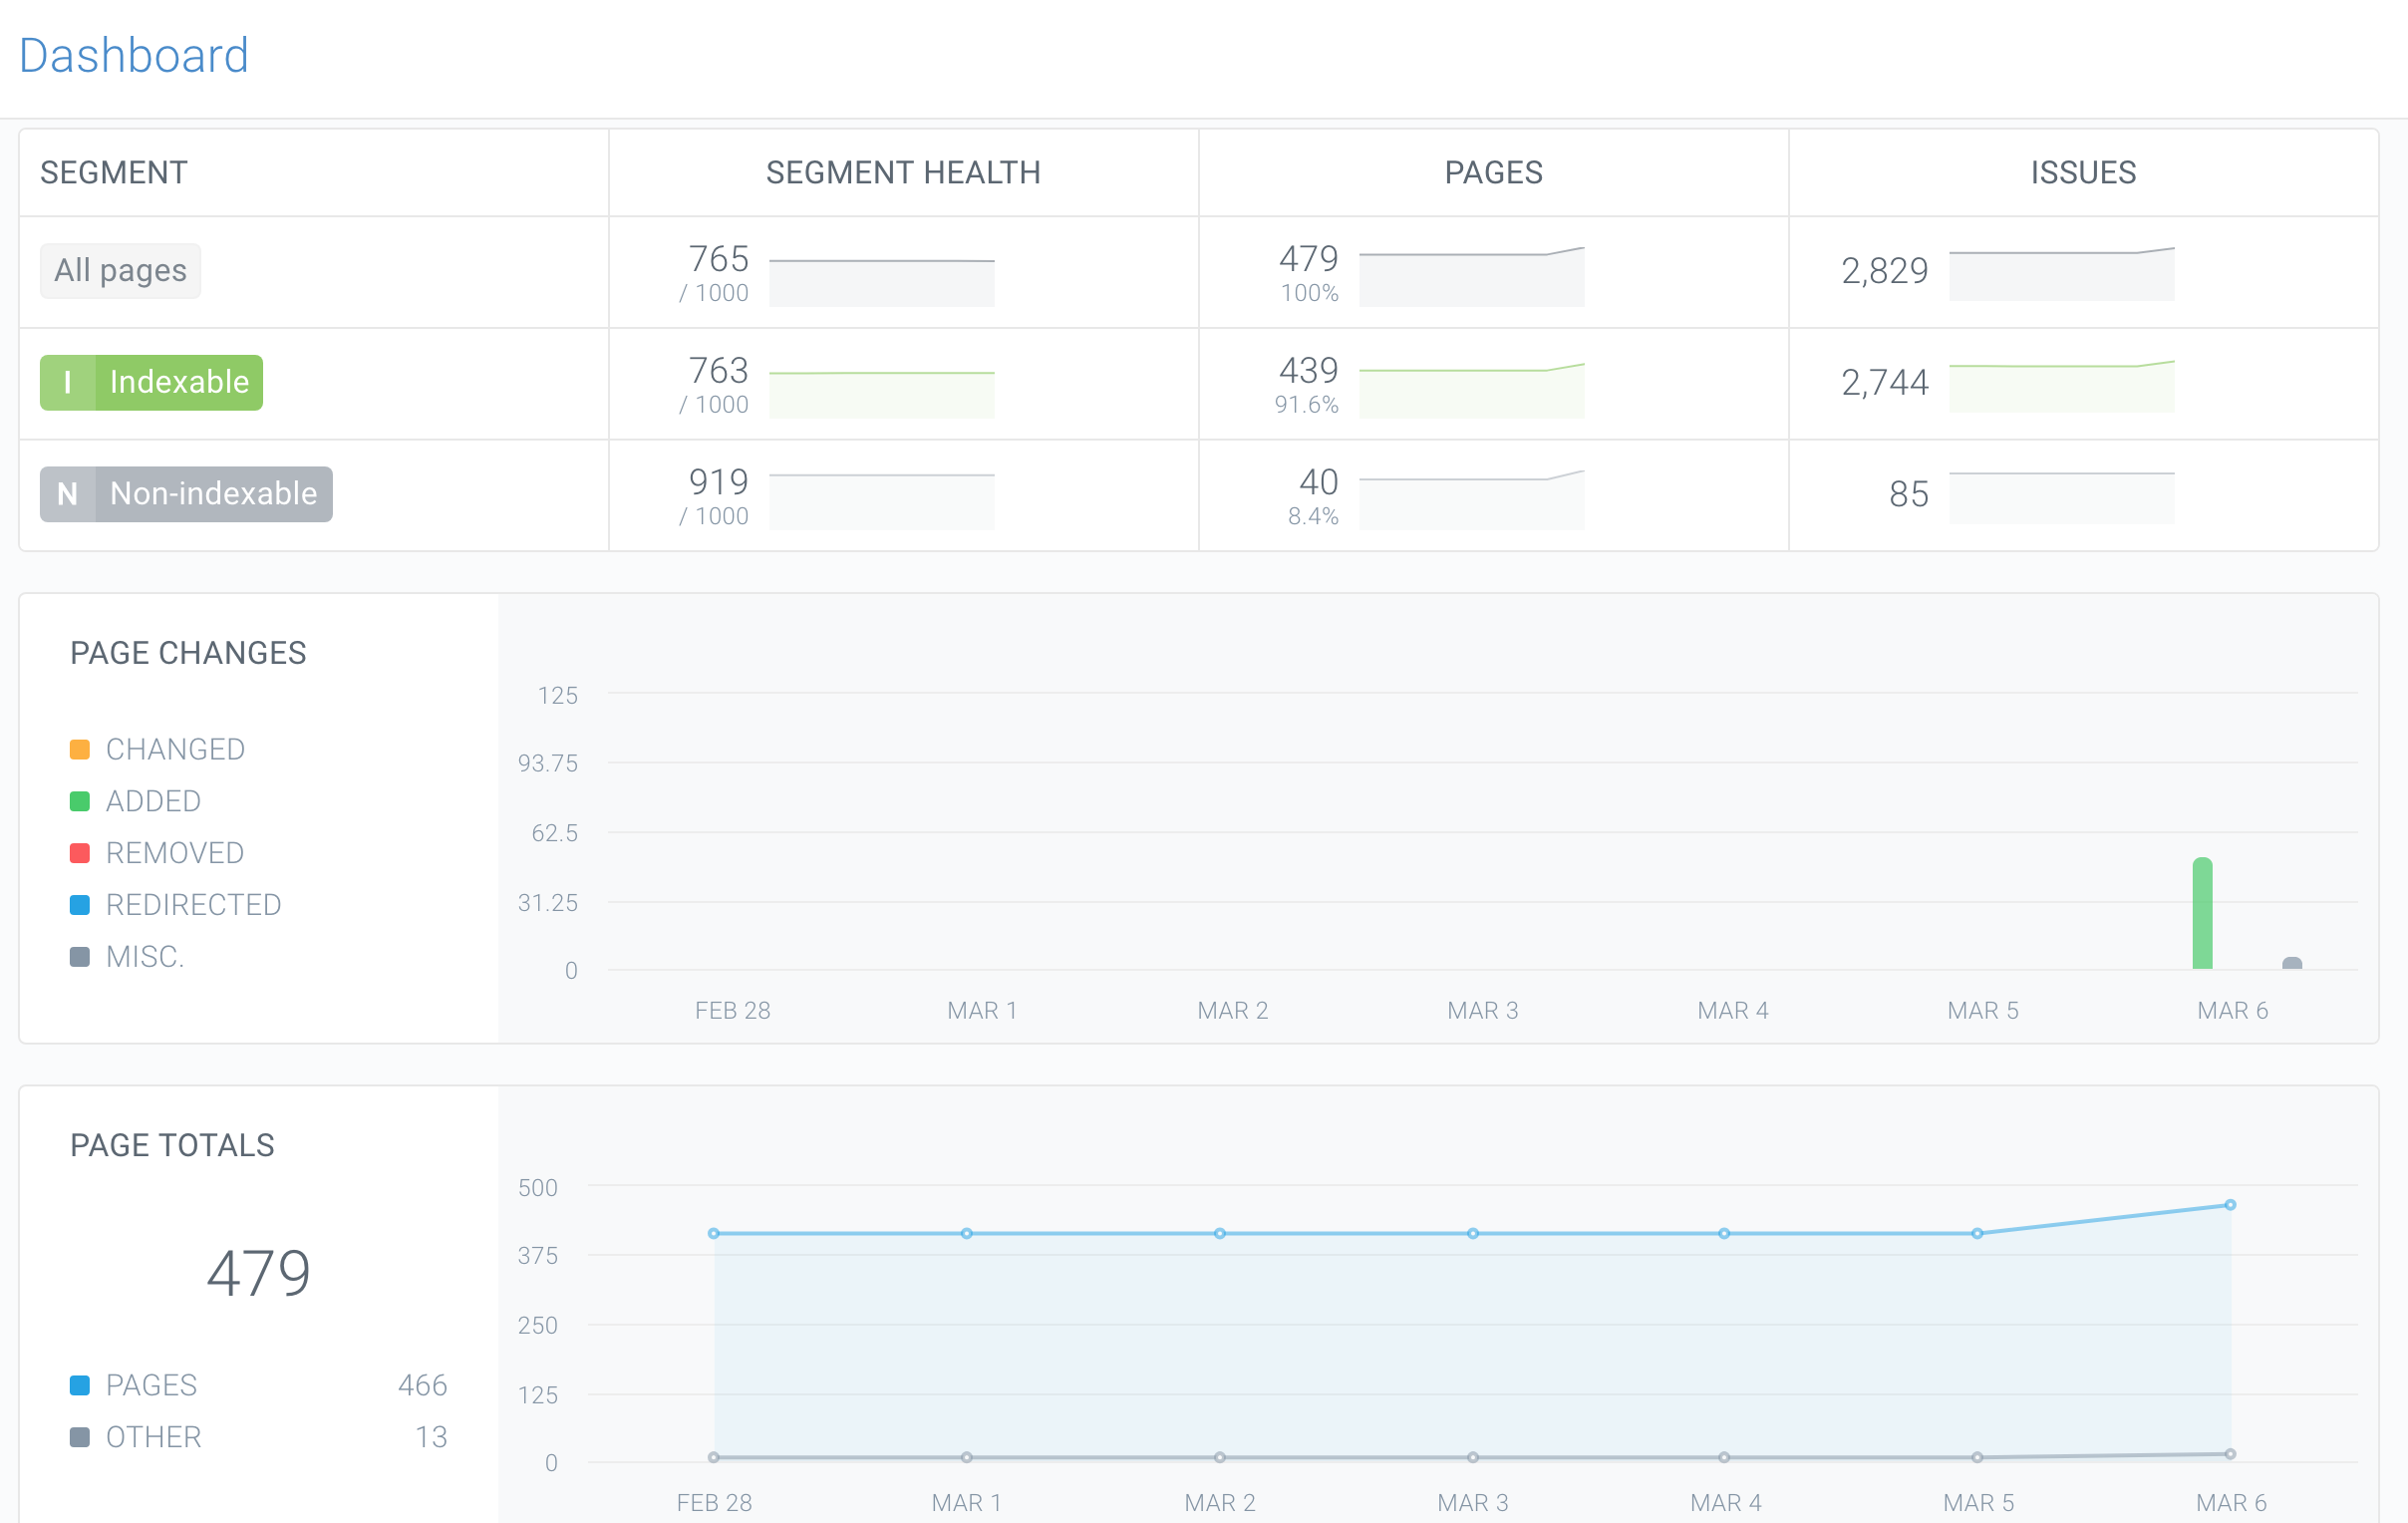Open the Indexable pages sparkline
Image resolution: width=2408 pixels, height=1523 pixels.
pos(1471,389)
